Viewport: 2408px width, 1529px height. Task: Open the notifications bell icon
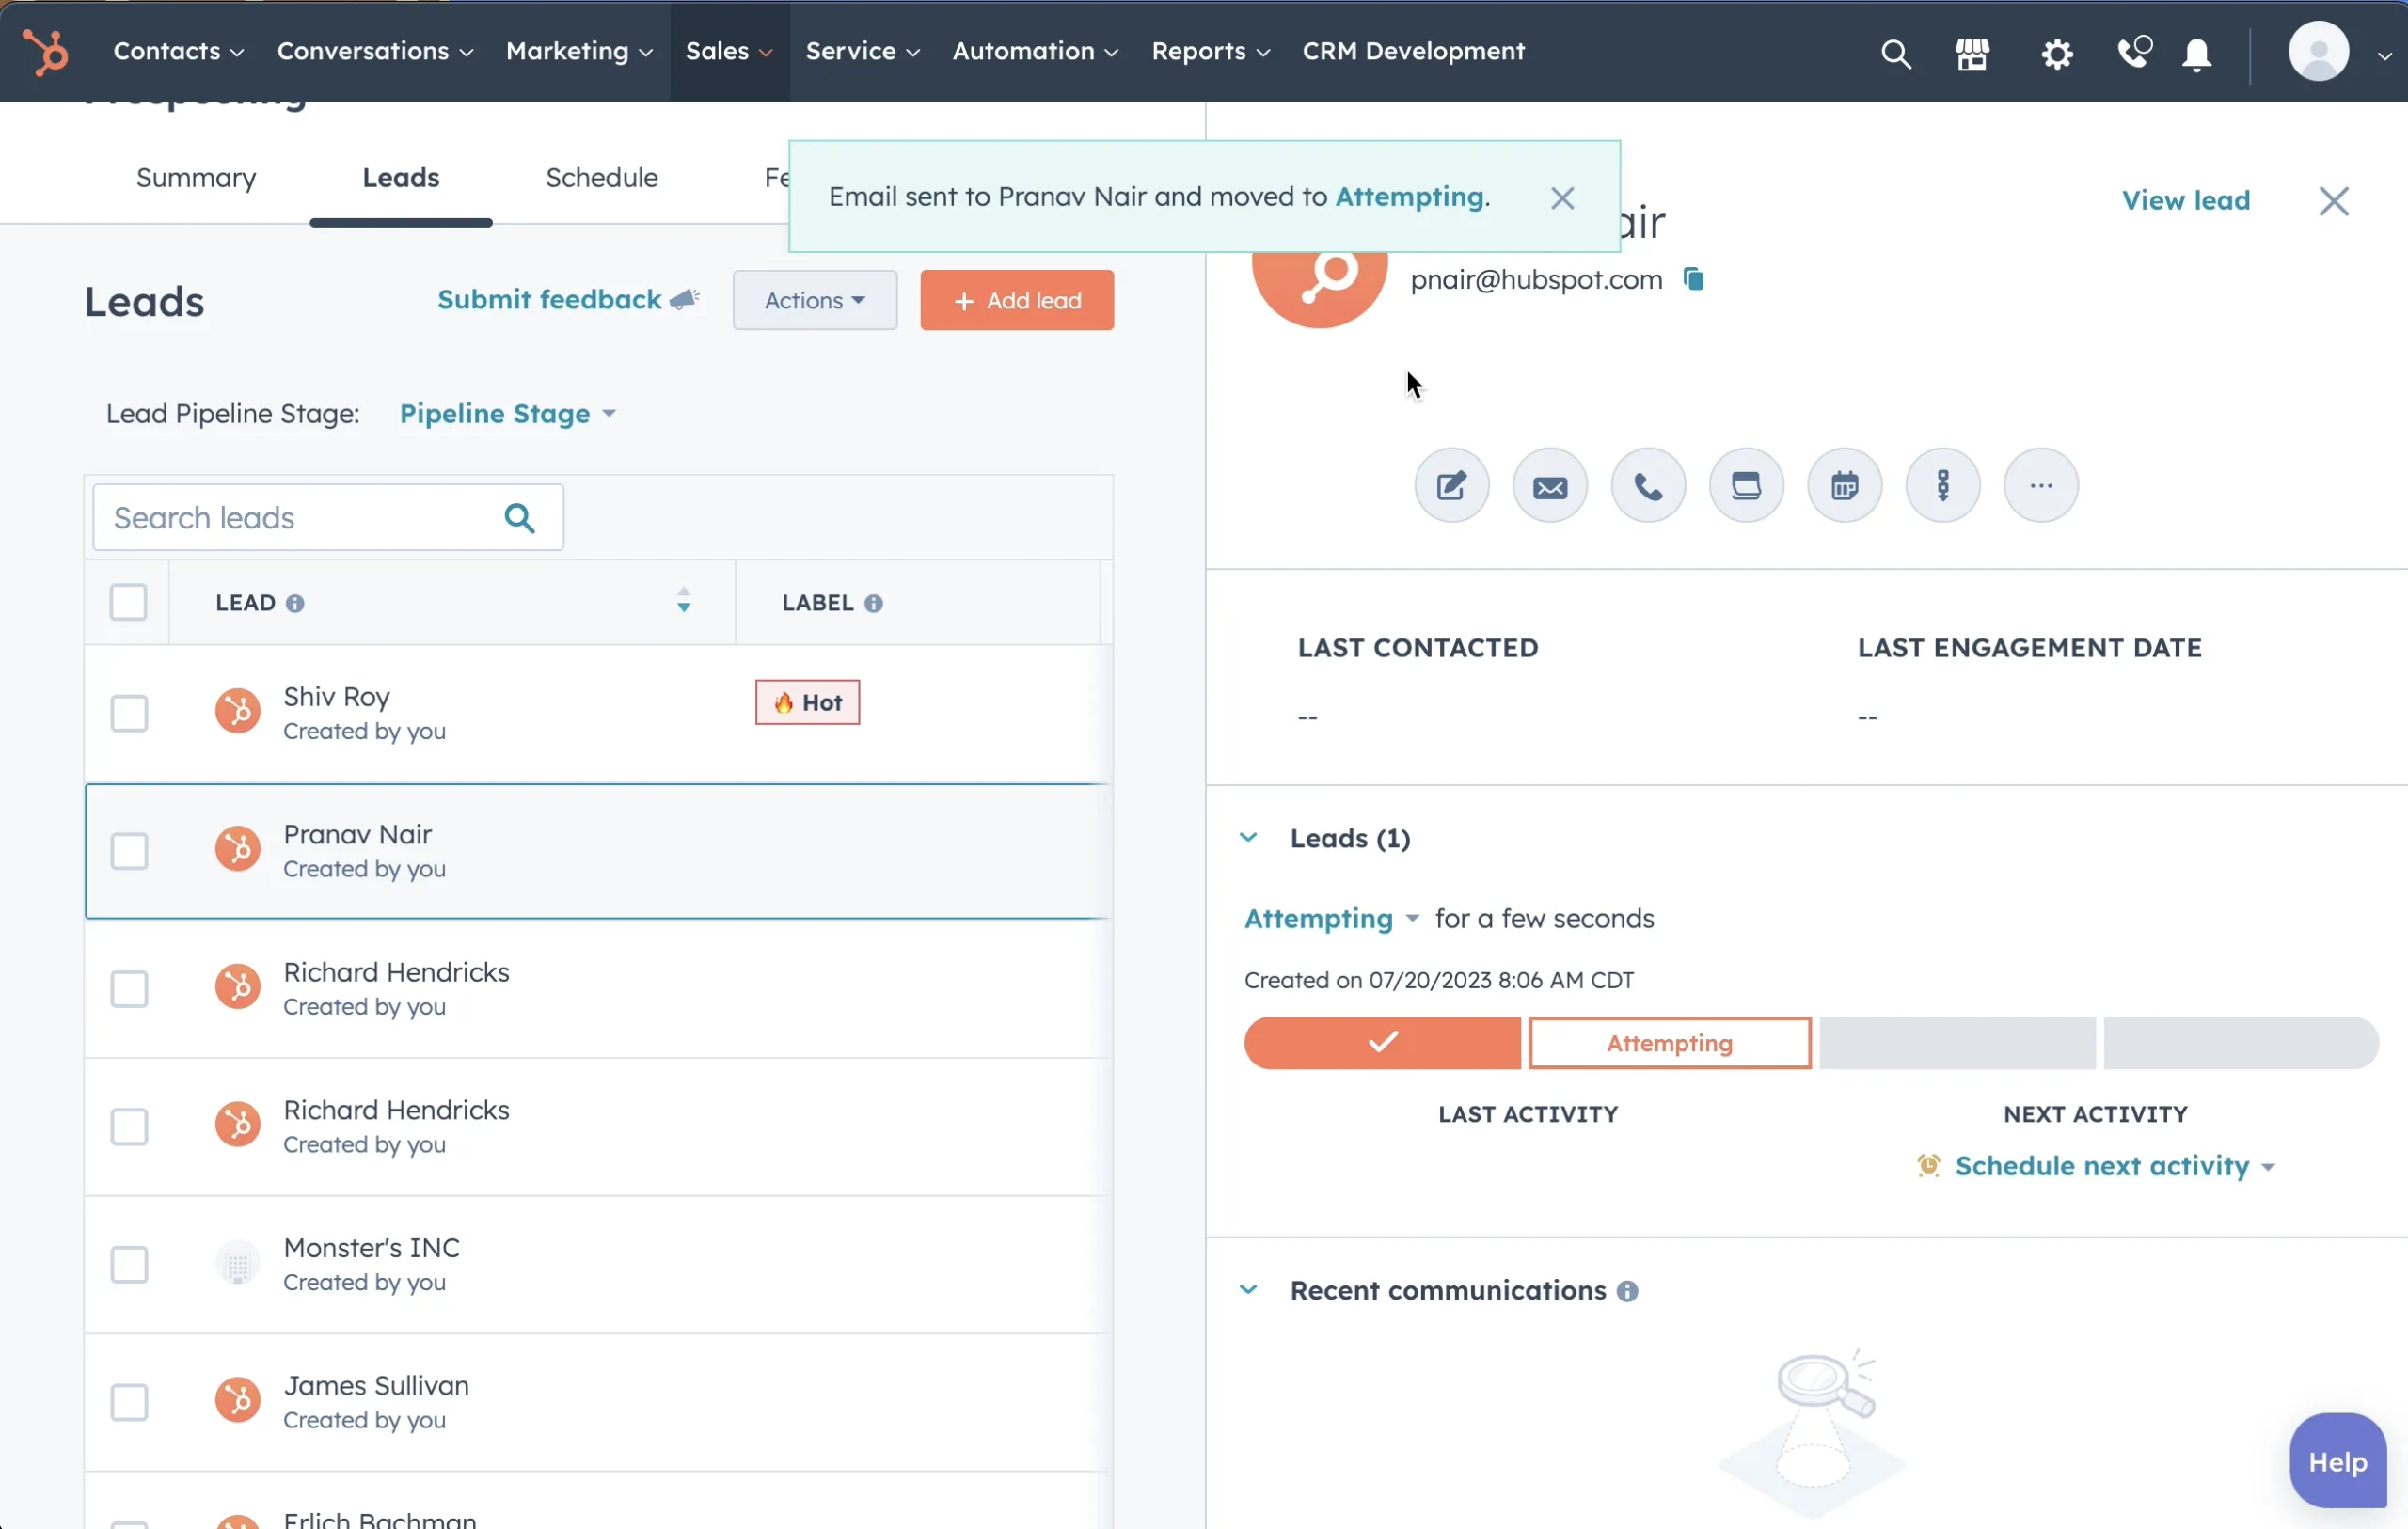point(2196,53)
